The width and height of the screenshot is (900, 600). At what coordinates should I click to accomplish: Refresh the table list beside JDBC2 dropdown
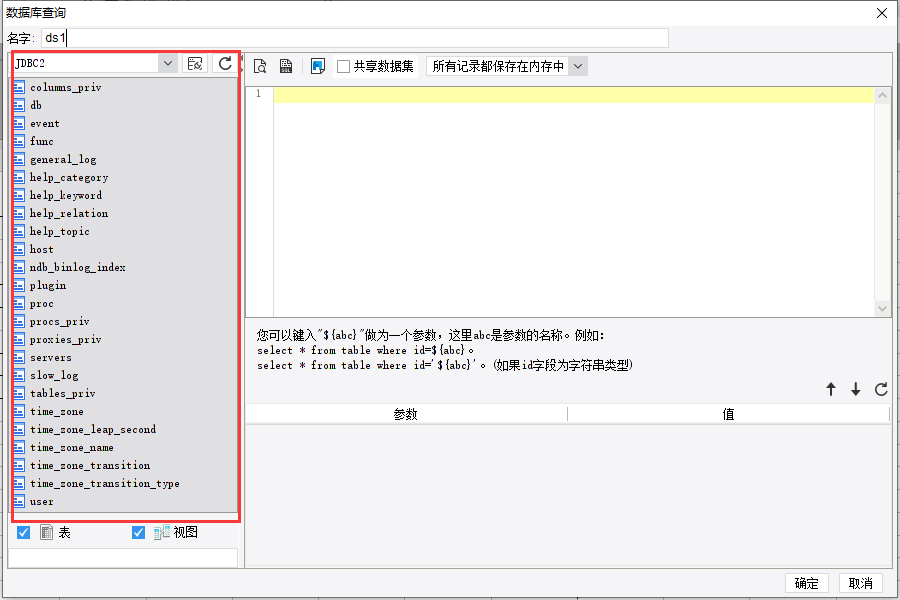point(225,63)
